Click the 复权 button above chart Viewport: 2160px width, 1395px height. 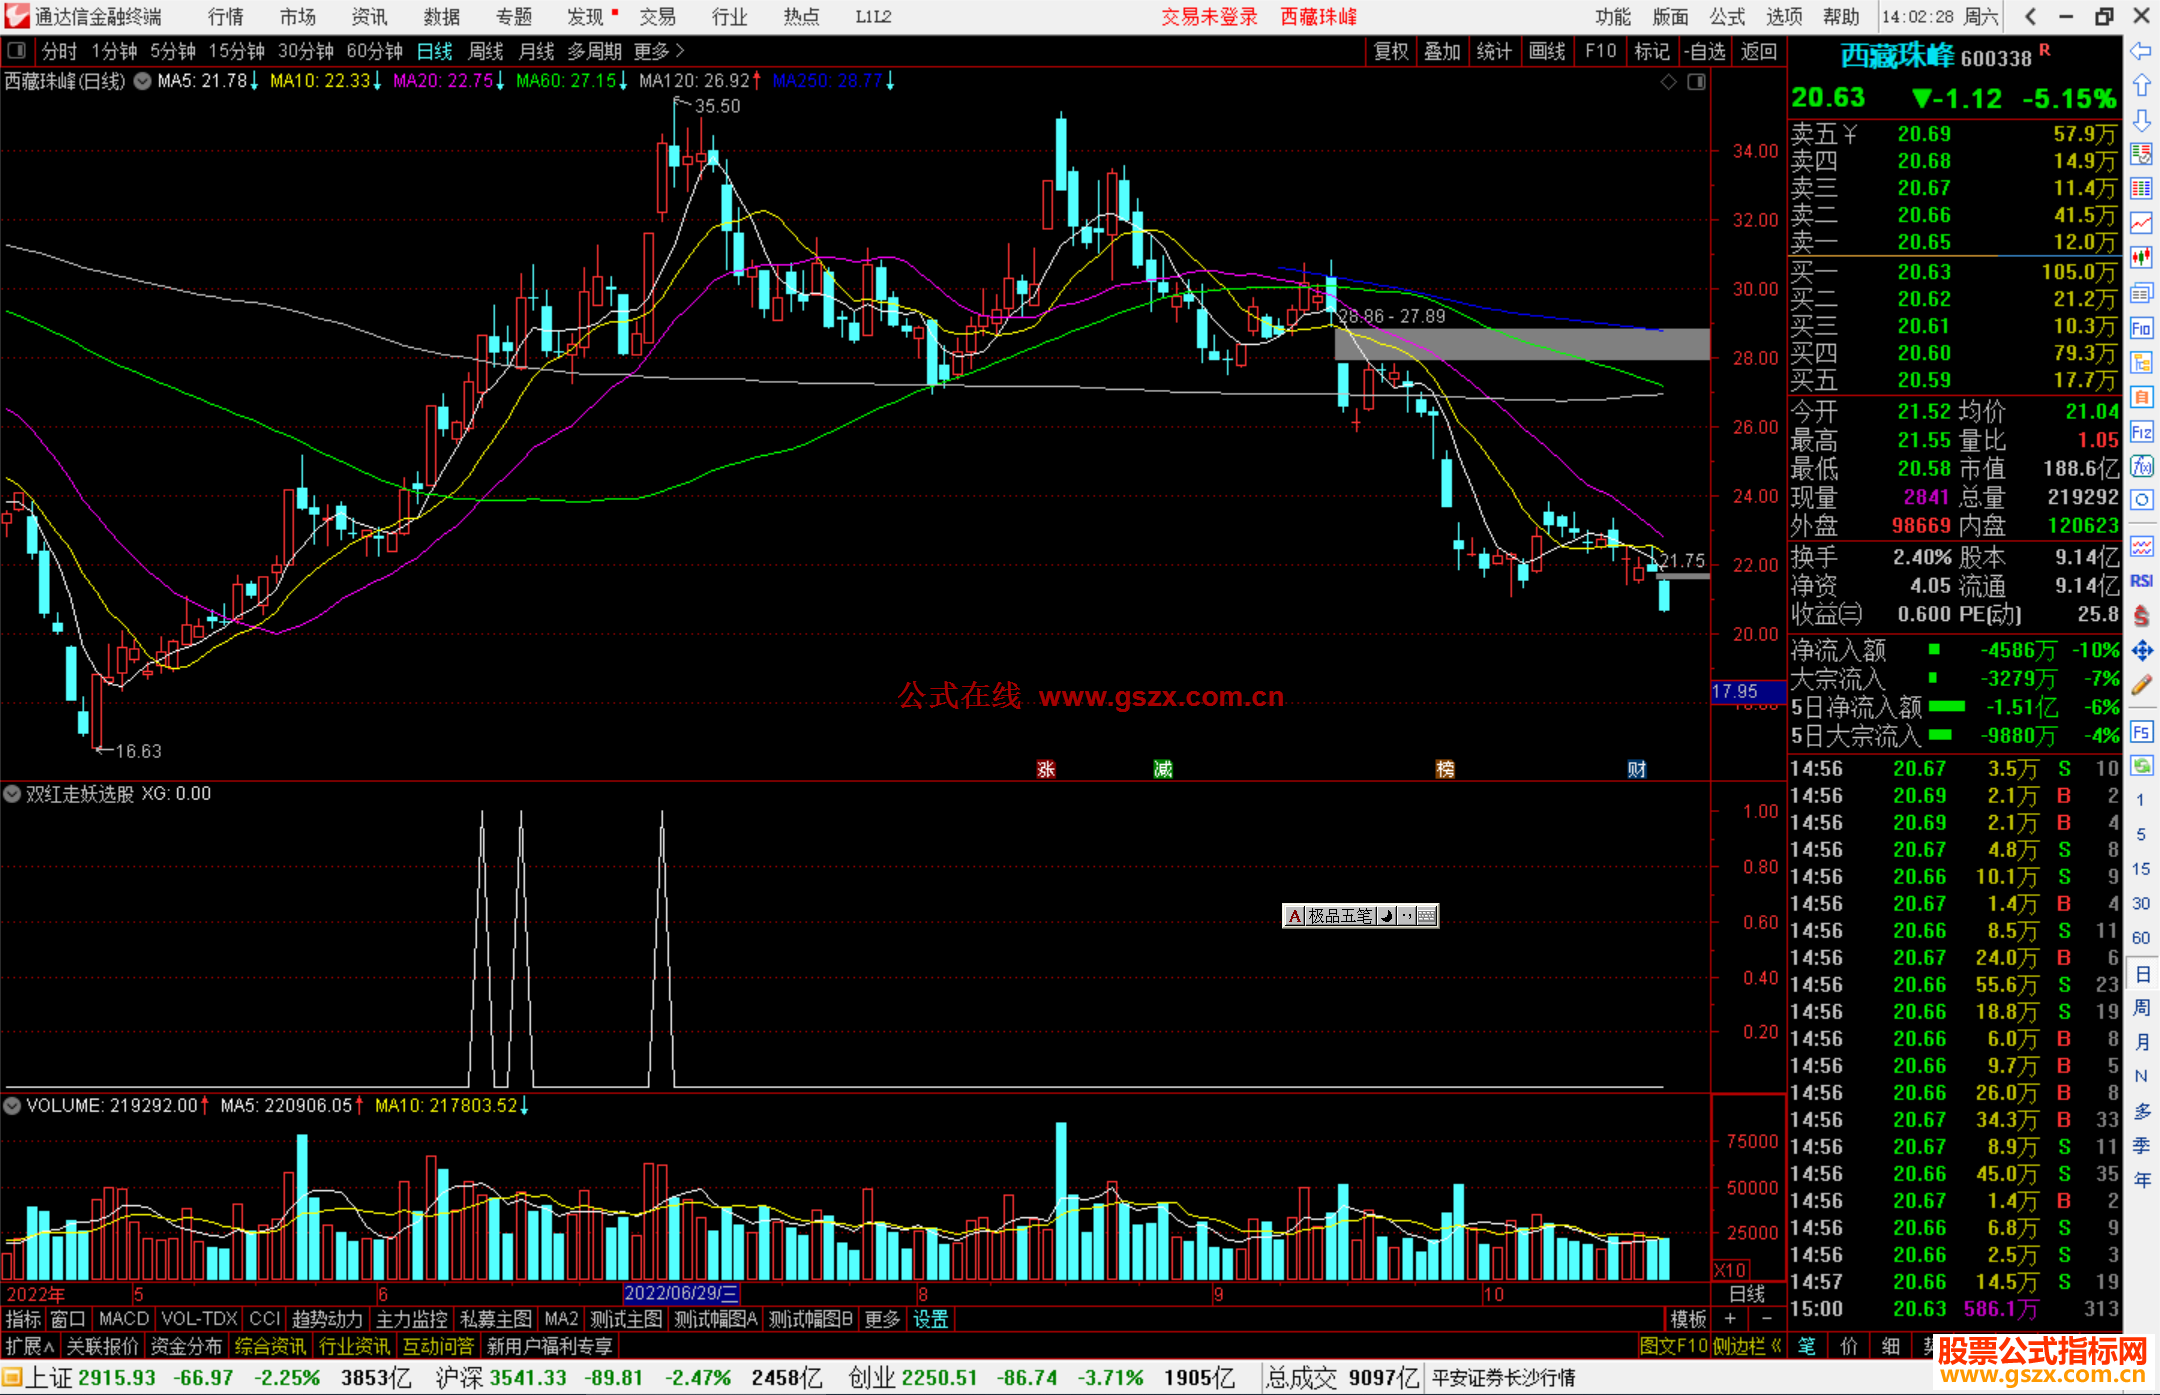1391,51
